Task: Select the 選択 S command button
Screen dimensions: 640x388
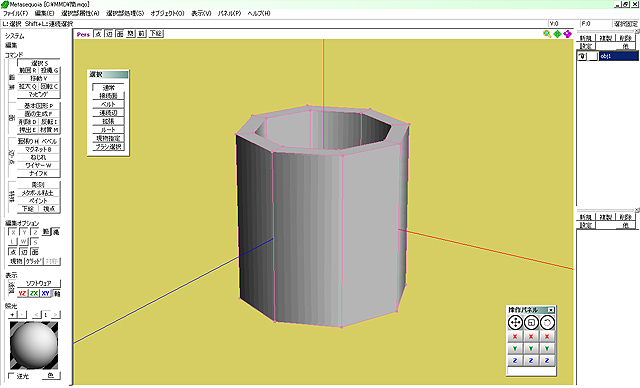Action: pos(39,63)
